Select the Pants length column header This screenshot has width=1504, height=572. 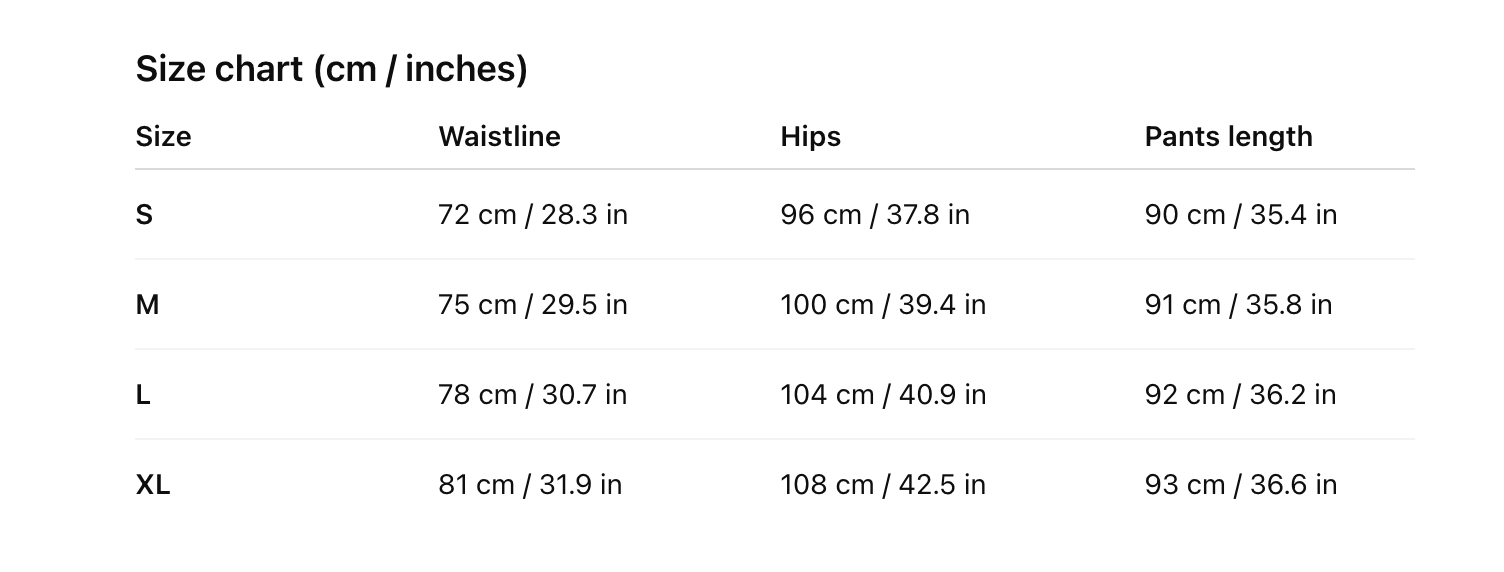coord(1228,136)
